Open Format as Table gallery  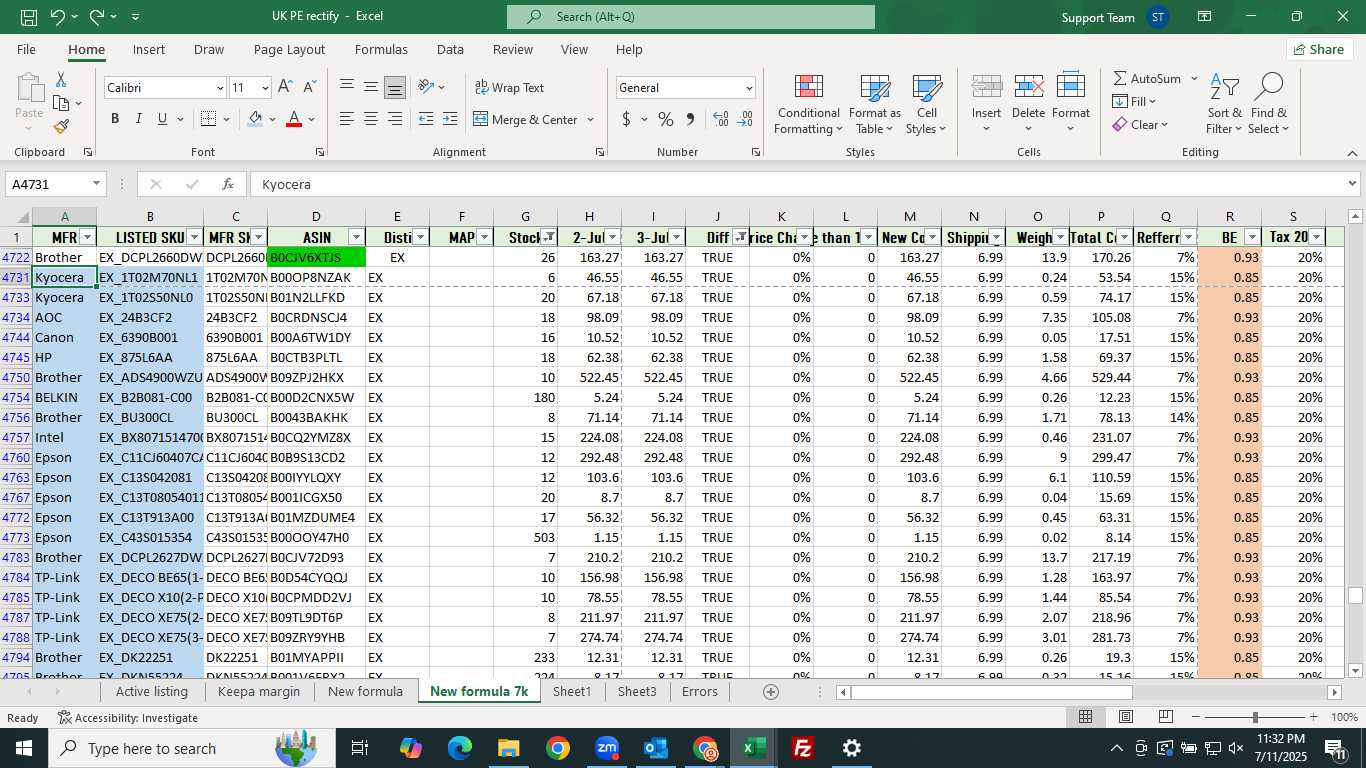[875, 104]
